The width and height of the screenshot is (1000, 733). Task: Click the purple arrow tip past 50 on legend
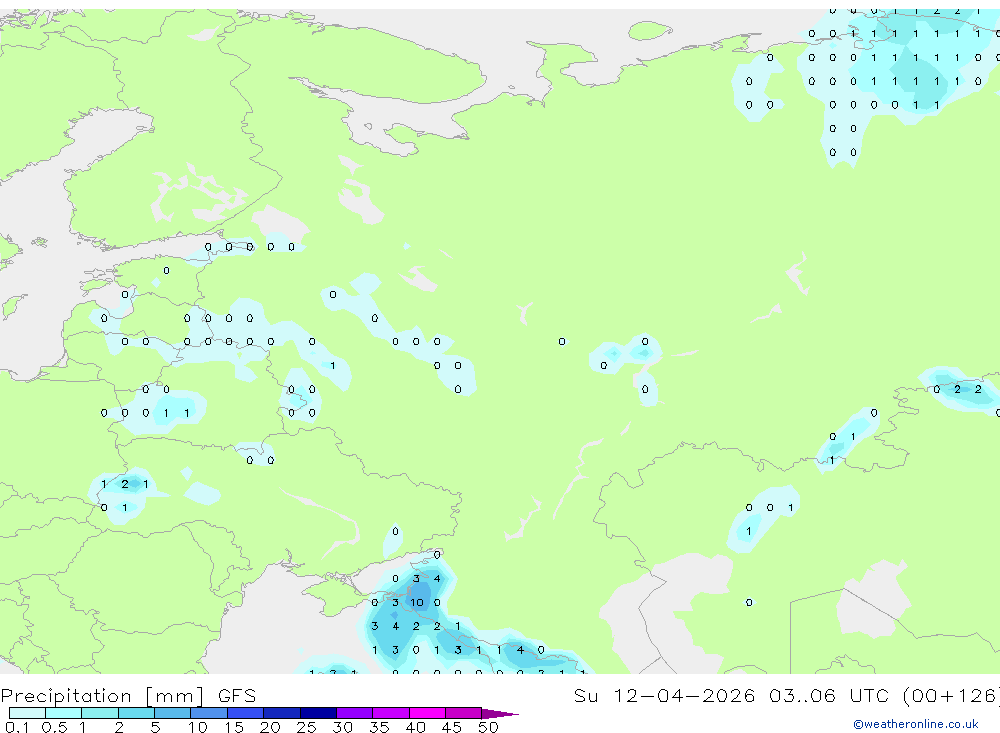pos(501,713)
